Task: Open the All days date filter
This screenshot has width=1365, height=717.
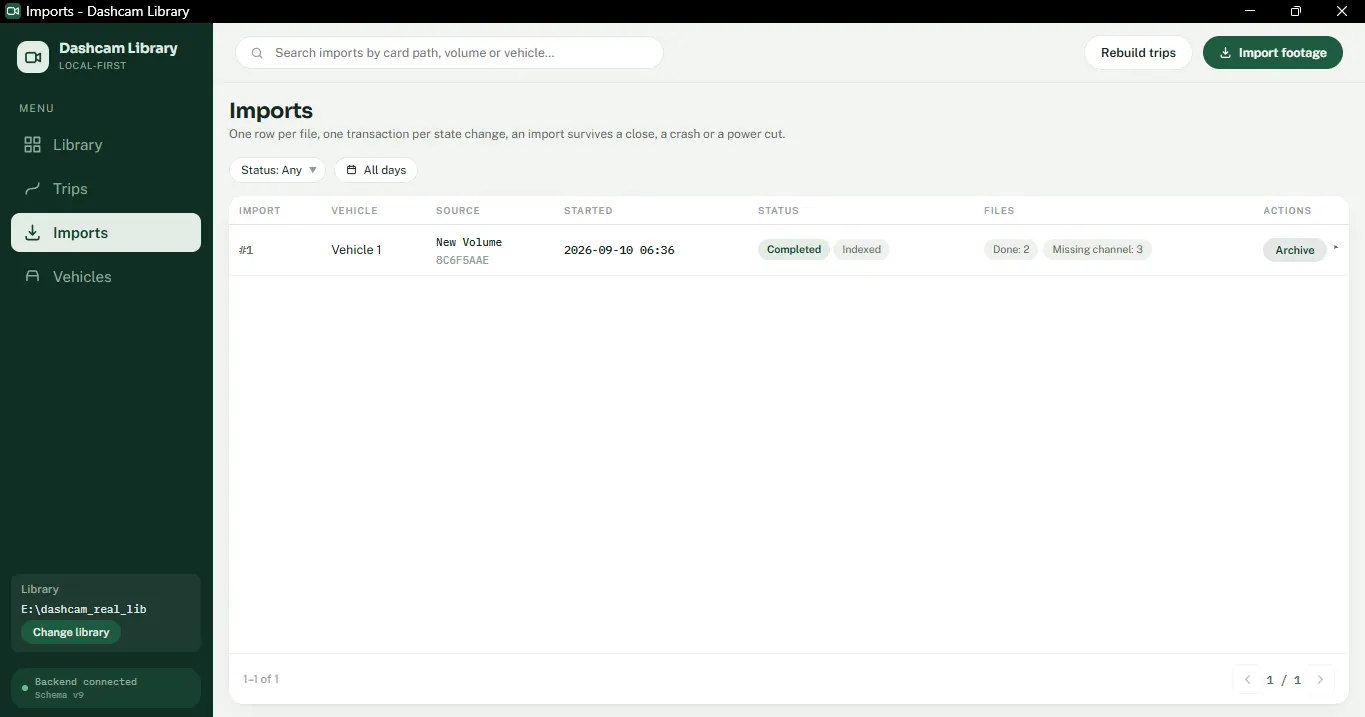Action: 375,170
